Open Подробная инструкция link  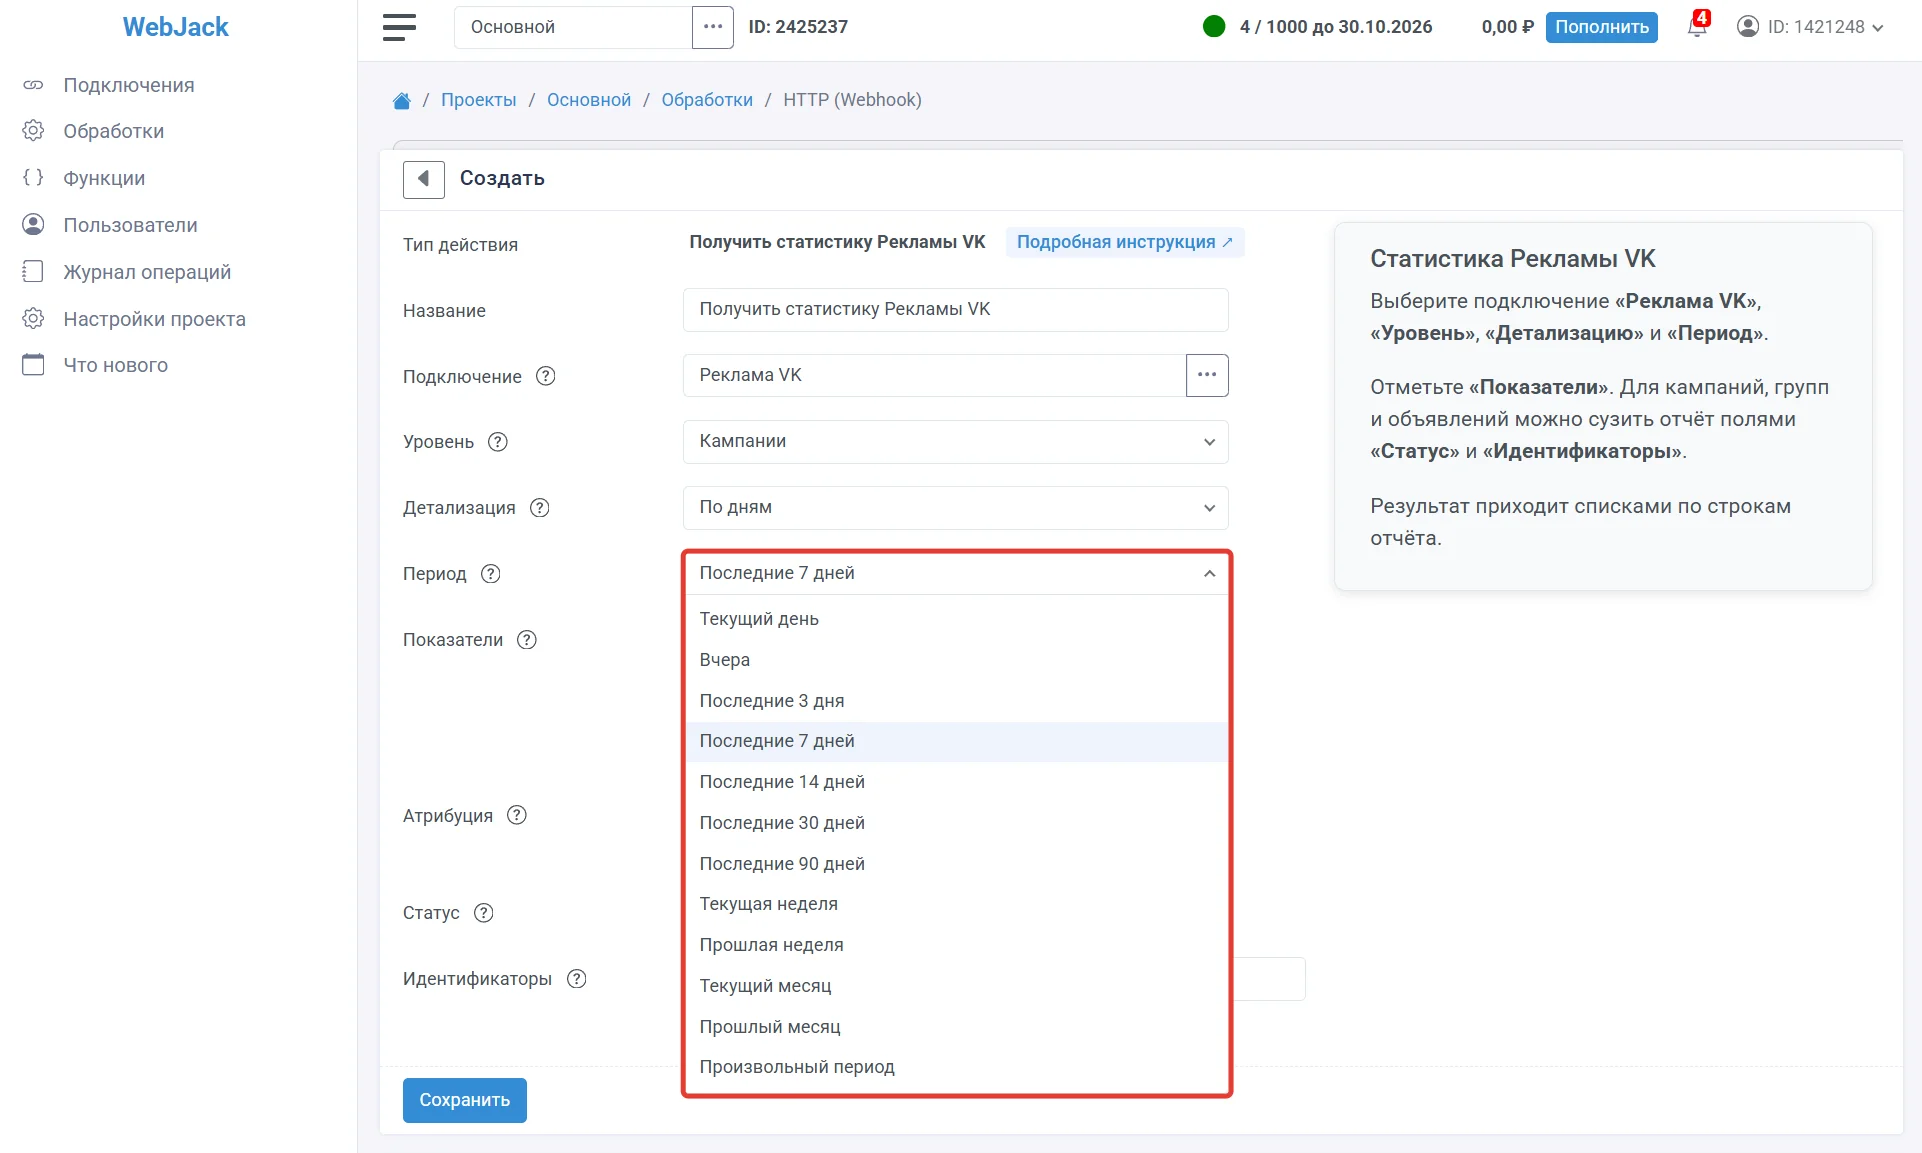1125,242
